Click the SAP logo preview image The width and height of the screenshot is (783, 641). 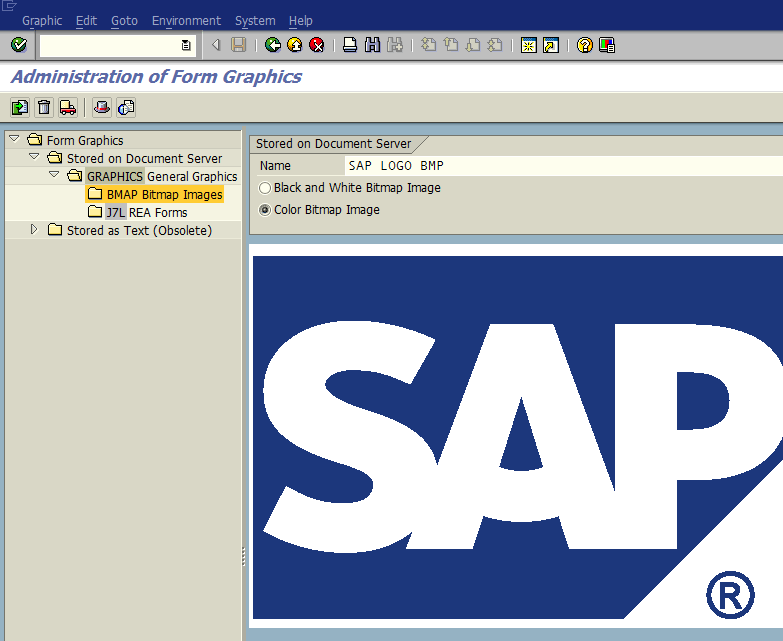pos(518,437)
